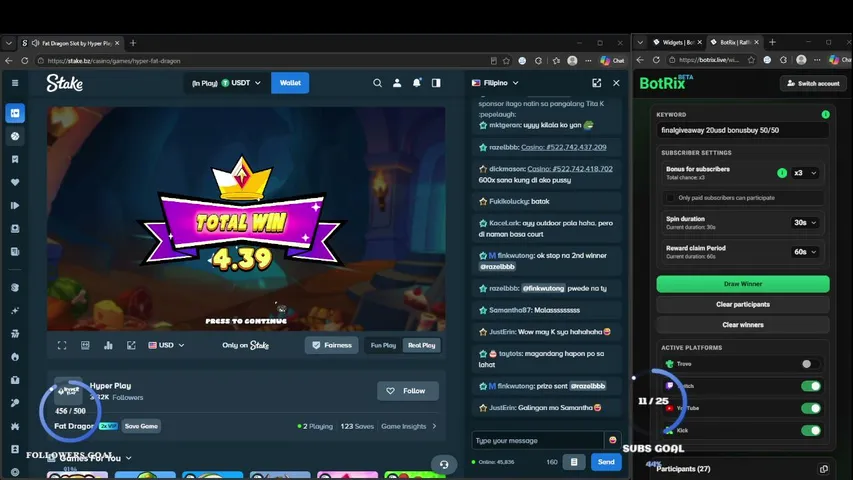Close the chat panel

616,83
